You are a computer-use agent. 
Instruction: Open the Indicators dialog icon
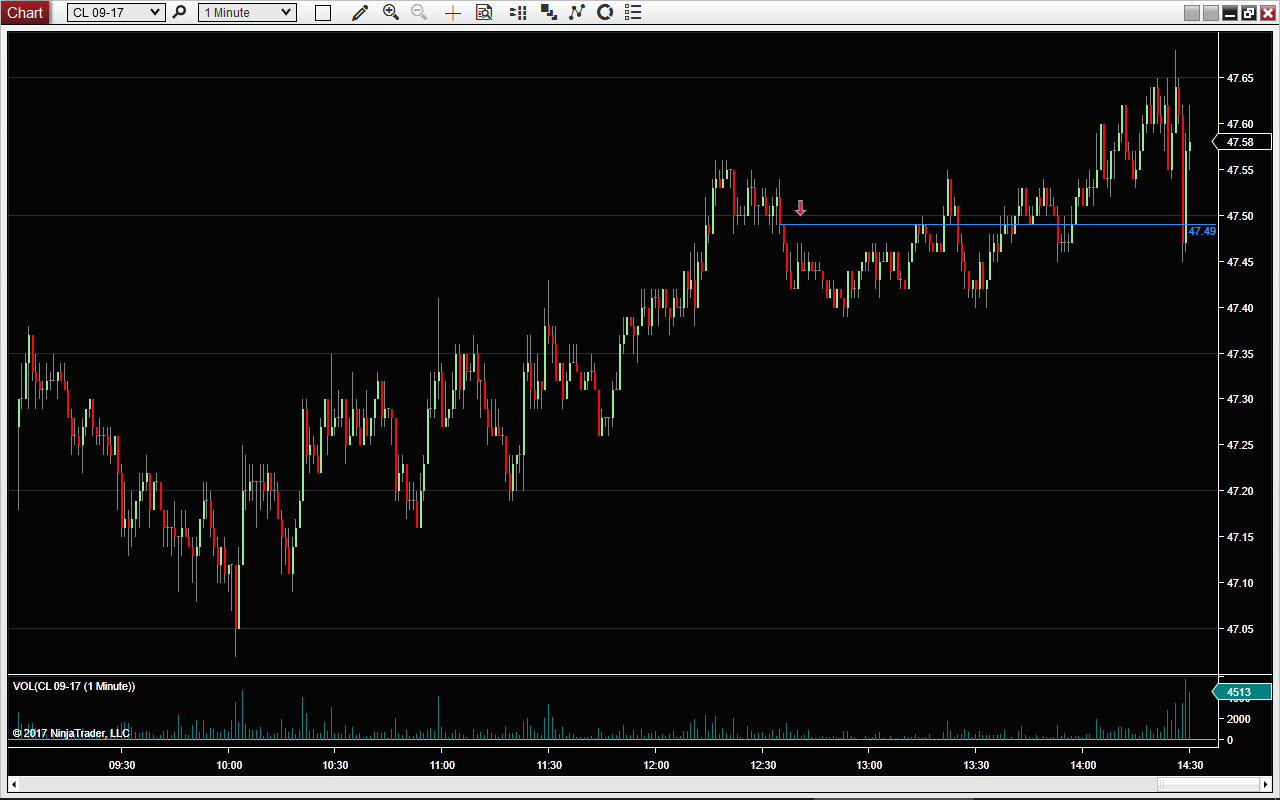pos(577,12)
